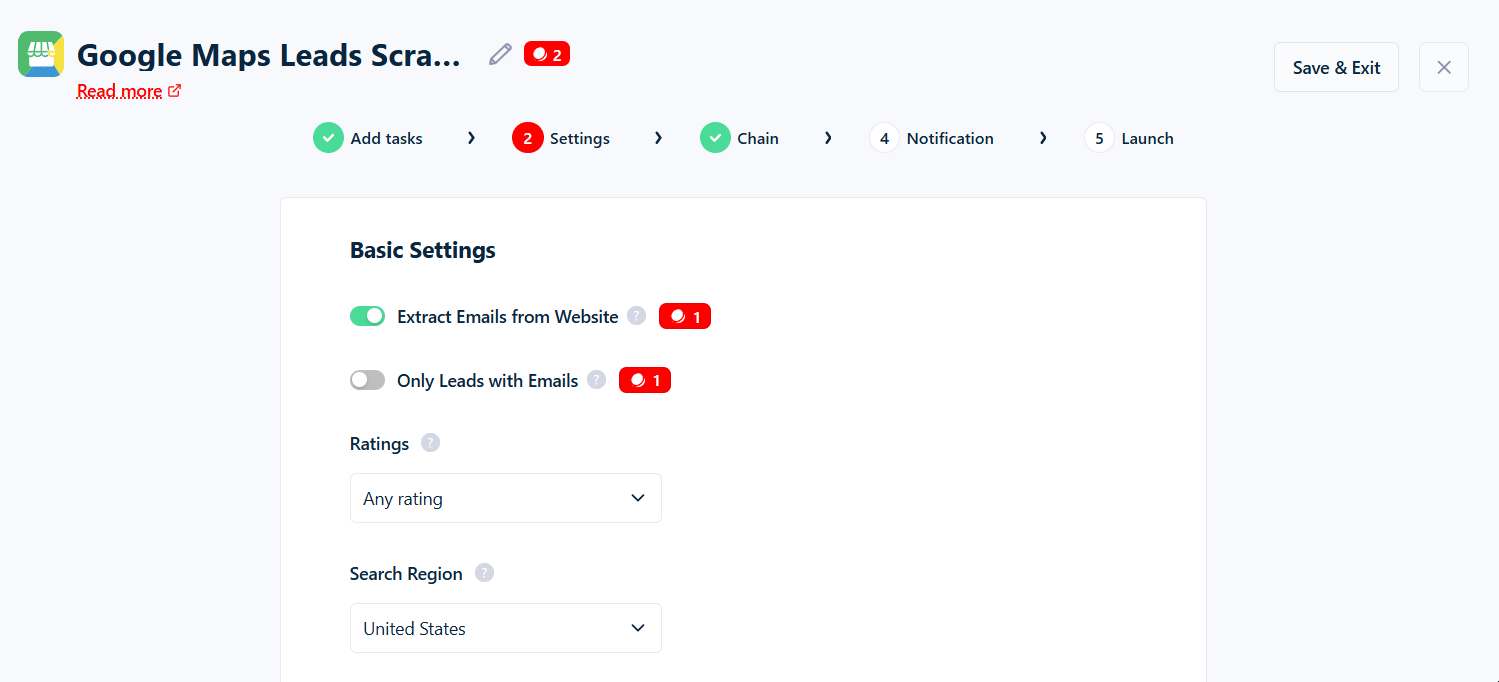The image size is (1499, 682).
Task: Select the Settings step
Action: (x=561, y=138)
